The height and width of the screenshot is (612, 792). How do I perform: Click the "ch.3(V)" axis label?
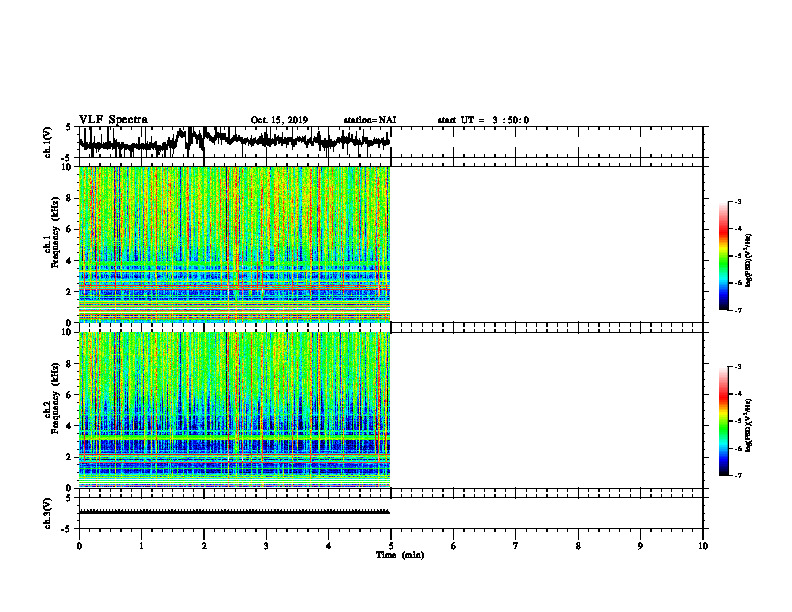click(48, 513)
